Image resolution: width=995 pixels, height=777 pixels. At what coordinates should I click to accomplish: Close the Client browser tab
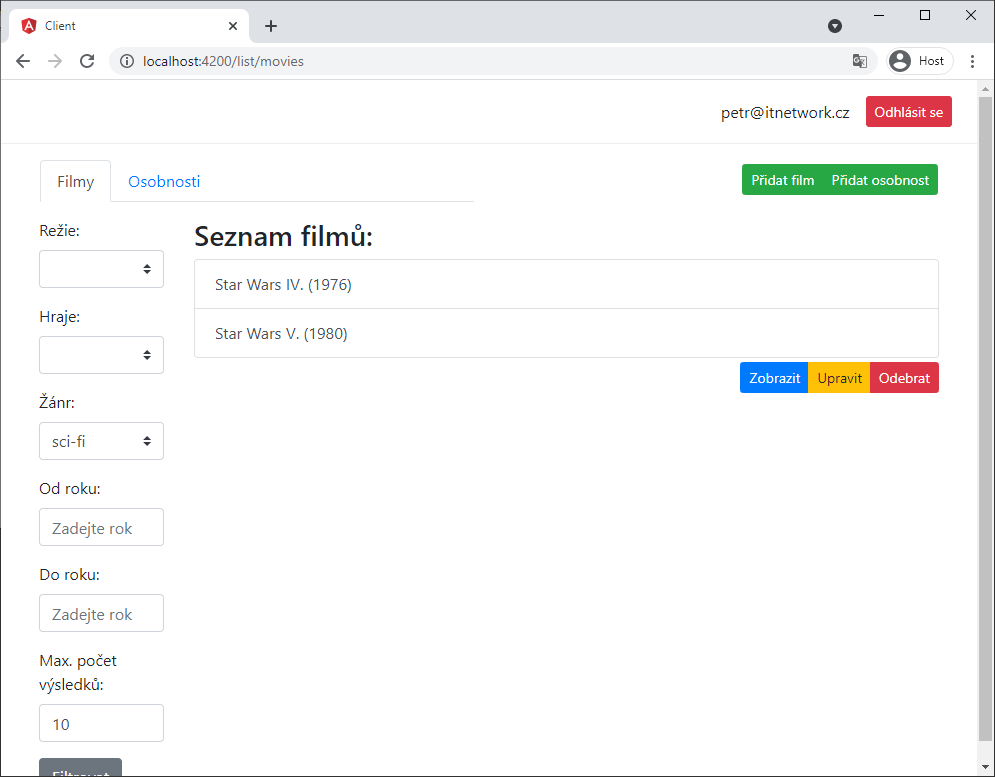(233, 26)
